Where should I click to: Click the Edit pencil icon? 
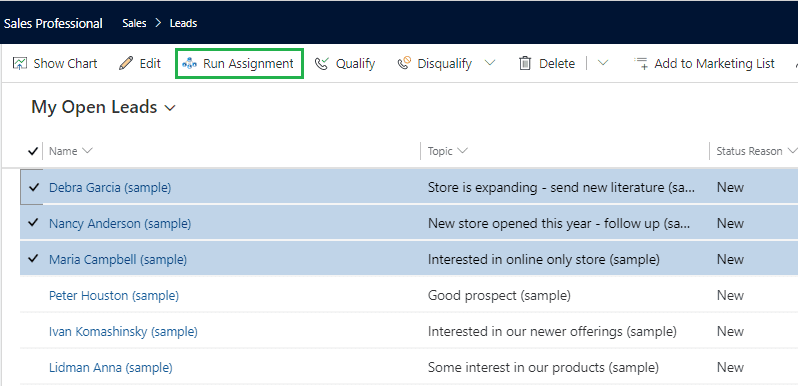[x=126, y=64]
